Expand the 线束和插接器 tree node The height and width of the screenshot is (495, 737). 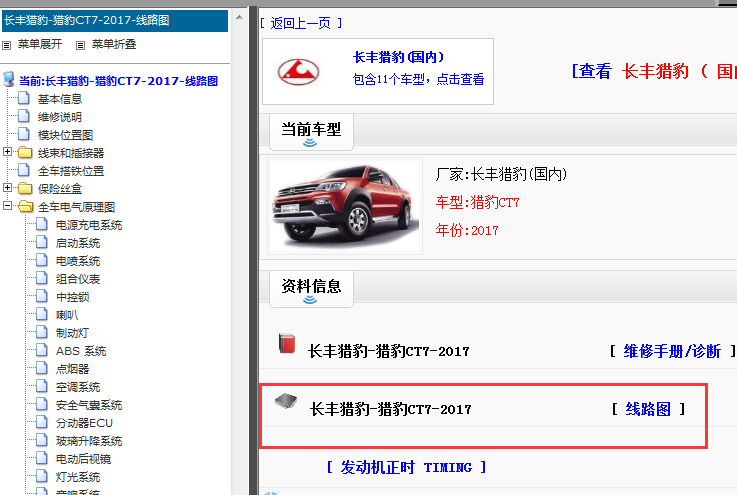[7, 151]
